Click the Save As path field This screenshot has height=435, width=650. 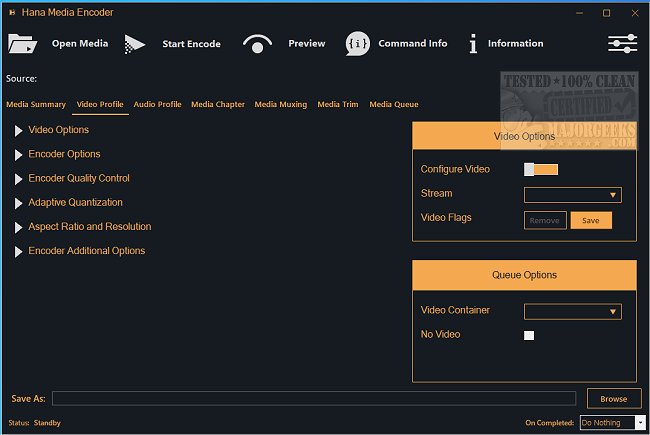314,399
